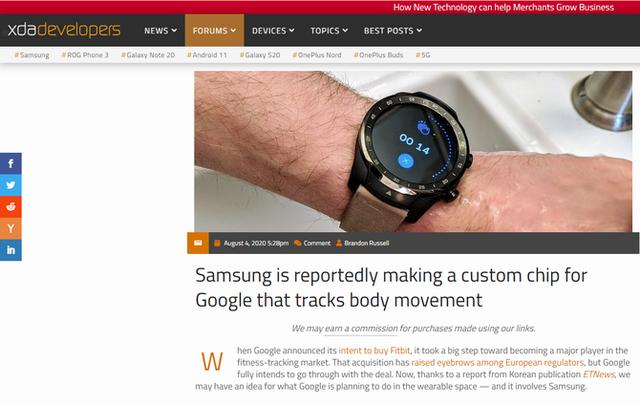Expand the Topics dropdown menu

point(329,31)
